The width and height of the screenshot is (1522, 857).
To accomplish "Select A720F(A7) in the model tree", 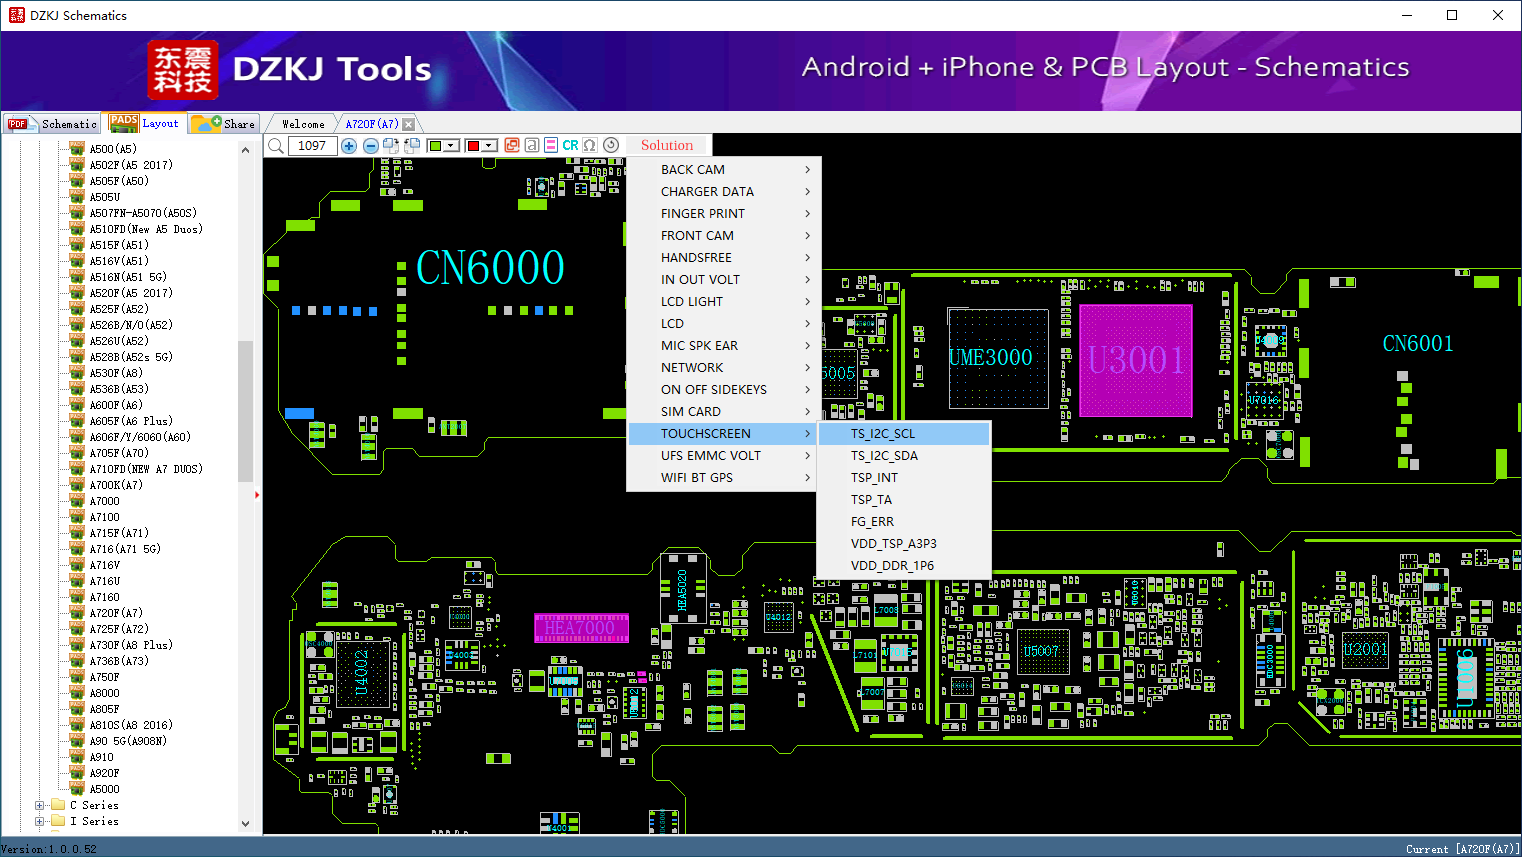I will coord(116,613).
